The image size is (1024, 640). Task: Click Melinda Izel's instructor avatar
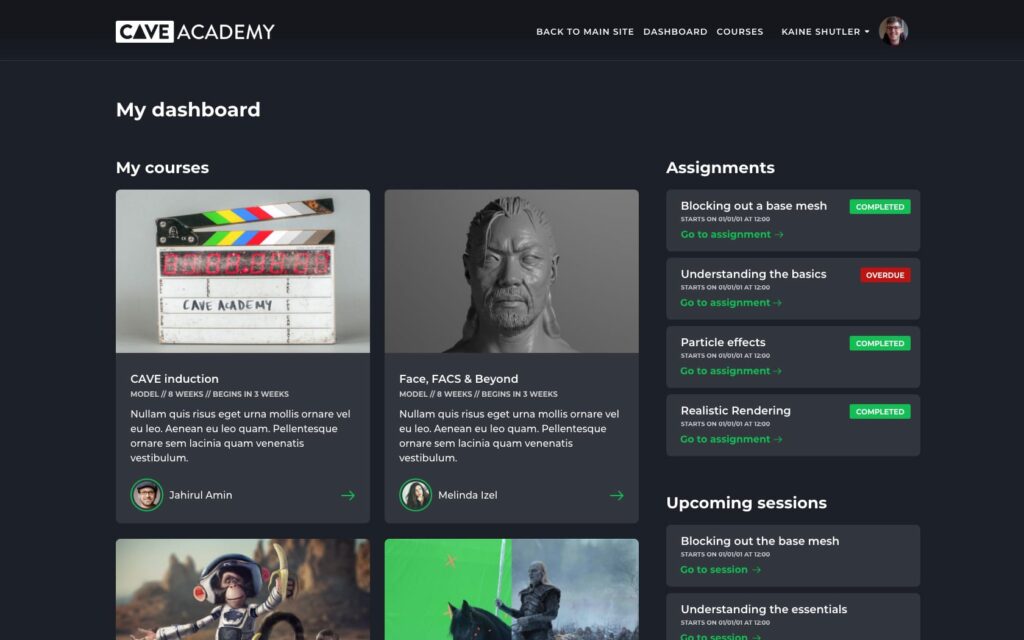(415, 495)
